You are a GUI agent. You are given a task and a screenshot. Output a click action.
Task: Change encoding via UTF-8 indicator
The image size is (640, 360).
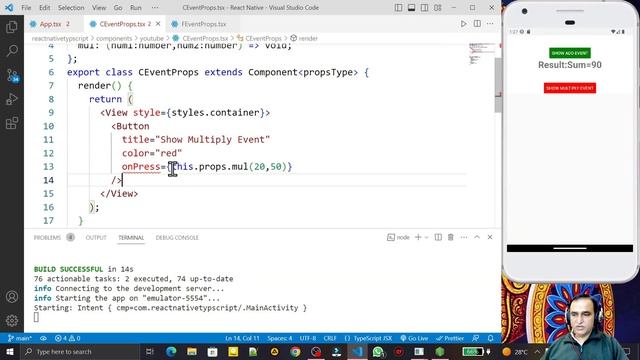308,338
